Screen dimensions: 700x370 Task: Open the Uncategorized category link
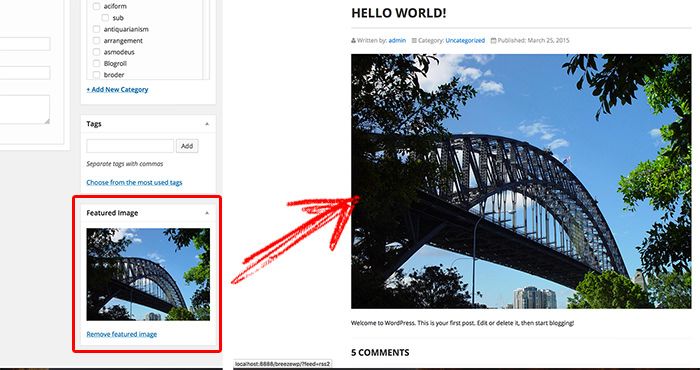(x=465, y=40)
